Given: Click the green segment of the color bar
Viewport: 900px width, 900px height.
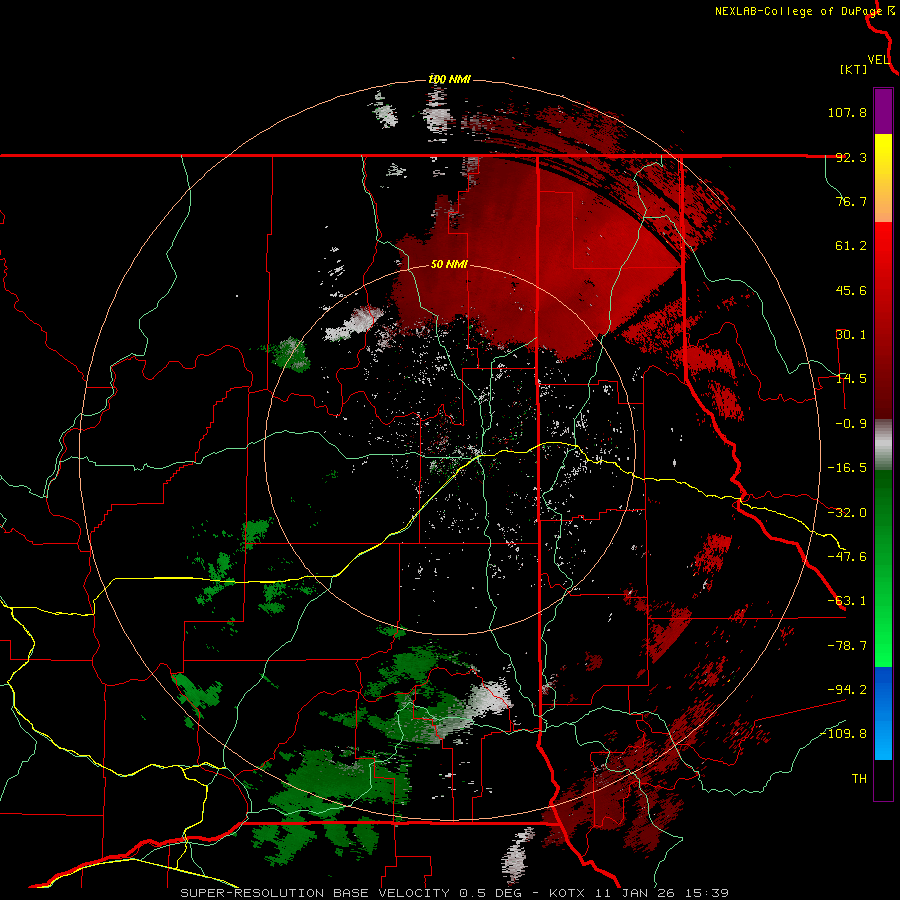Looking at the screenshot, I should tap(883, 568).
